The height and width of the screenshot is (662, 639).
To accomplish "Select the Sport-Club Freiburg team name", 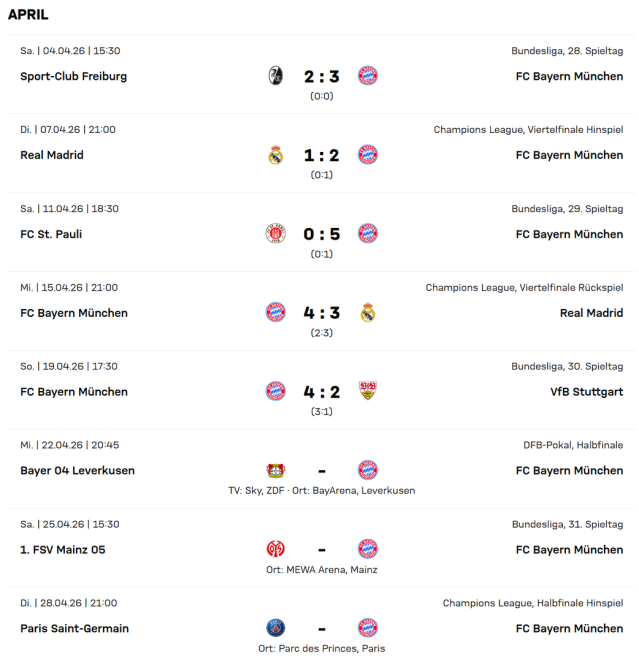I will tap(73, 76).
